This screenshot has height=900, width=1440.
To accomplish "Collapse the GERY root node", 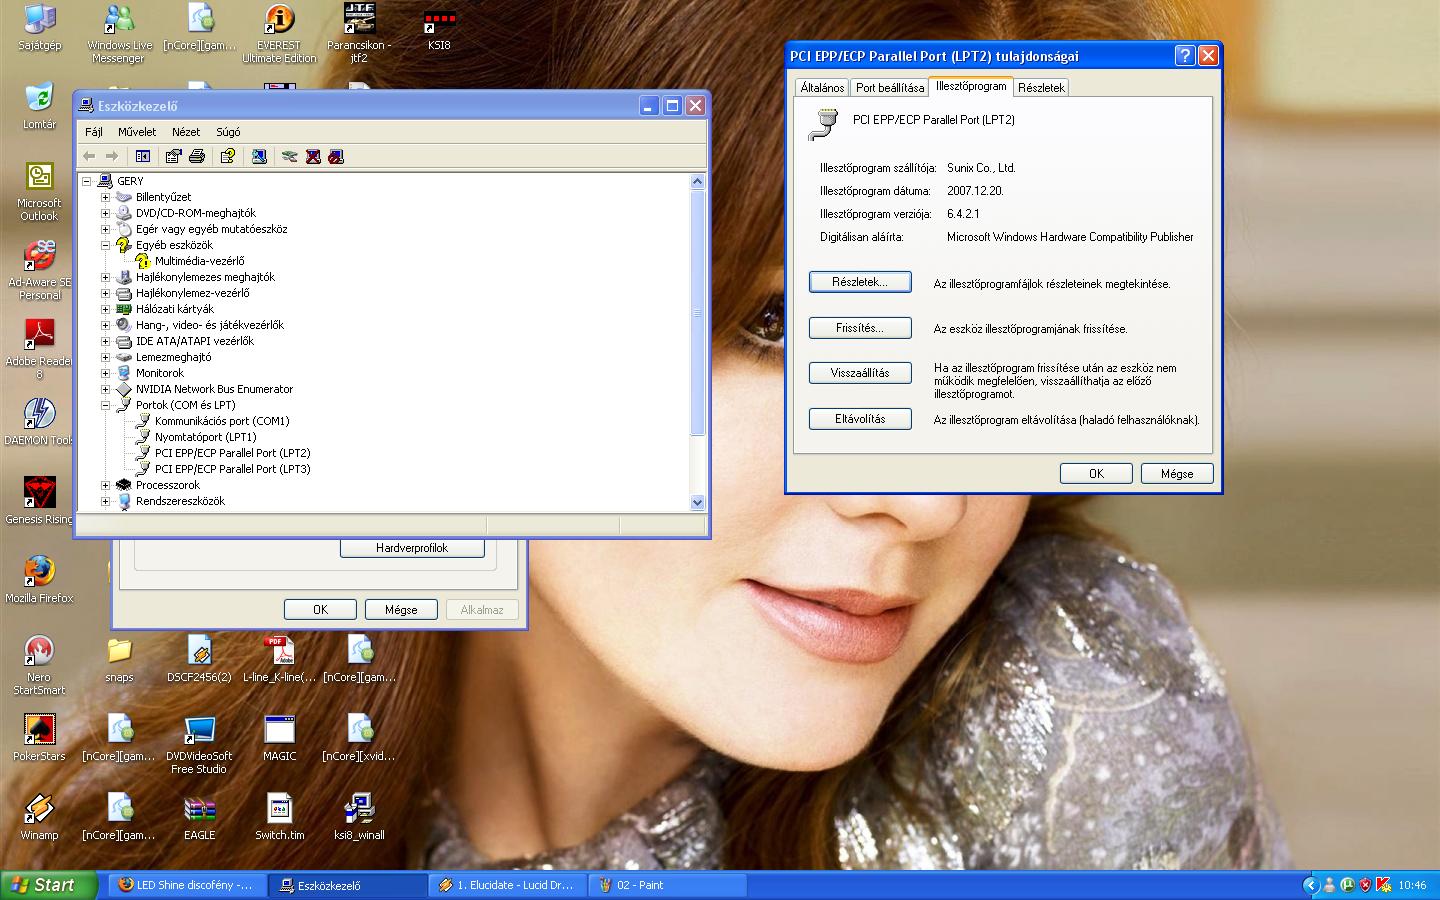I will 87,181.
